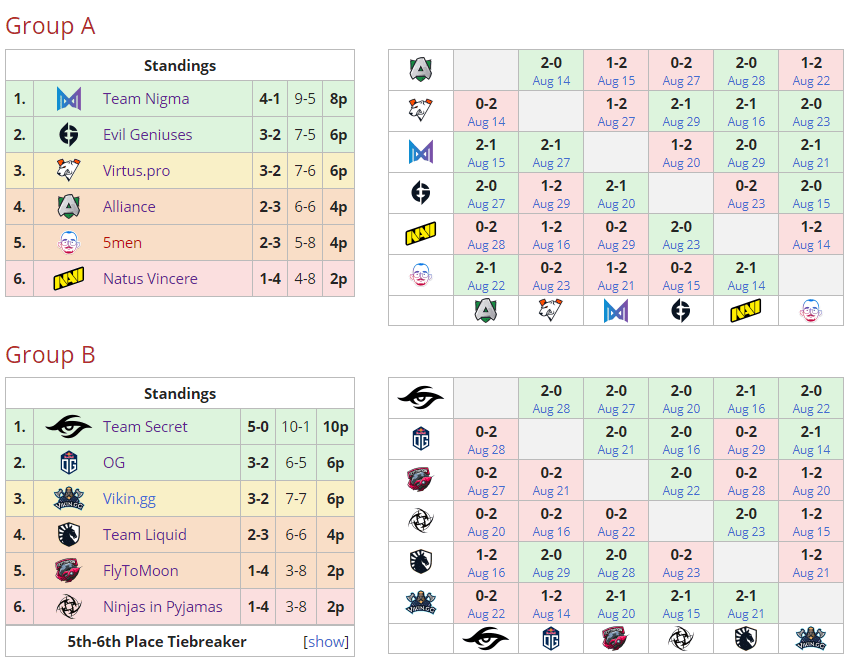Click Ninjas in Pyjamas logo in standings
The image size is (854, 667).
coord(68,607)
